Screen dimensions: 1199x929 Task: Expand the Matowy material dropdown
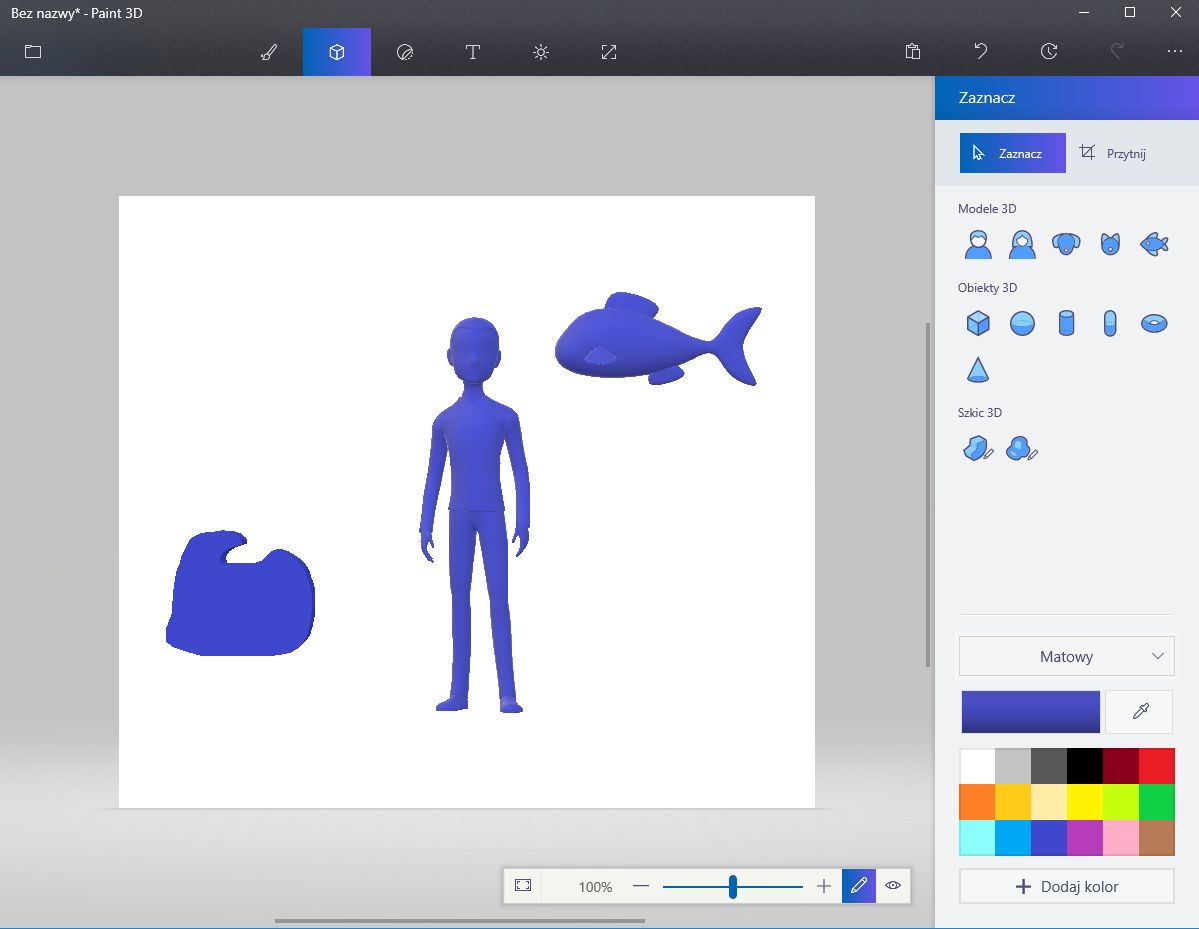click(1066, 657)
